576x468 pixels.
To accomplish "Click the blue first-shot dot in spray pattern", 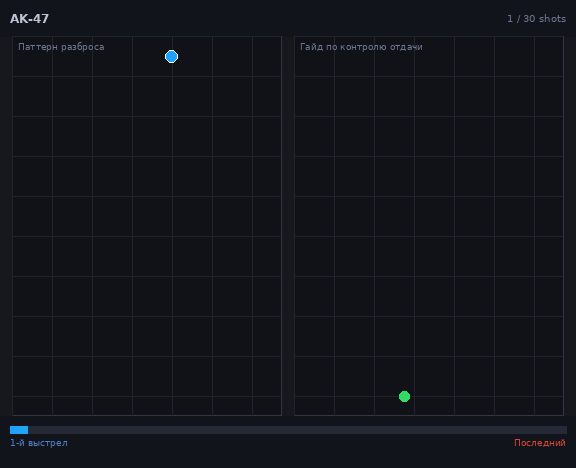I will click(172, 57).
